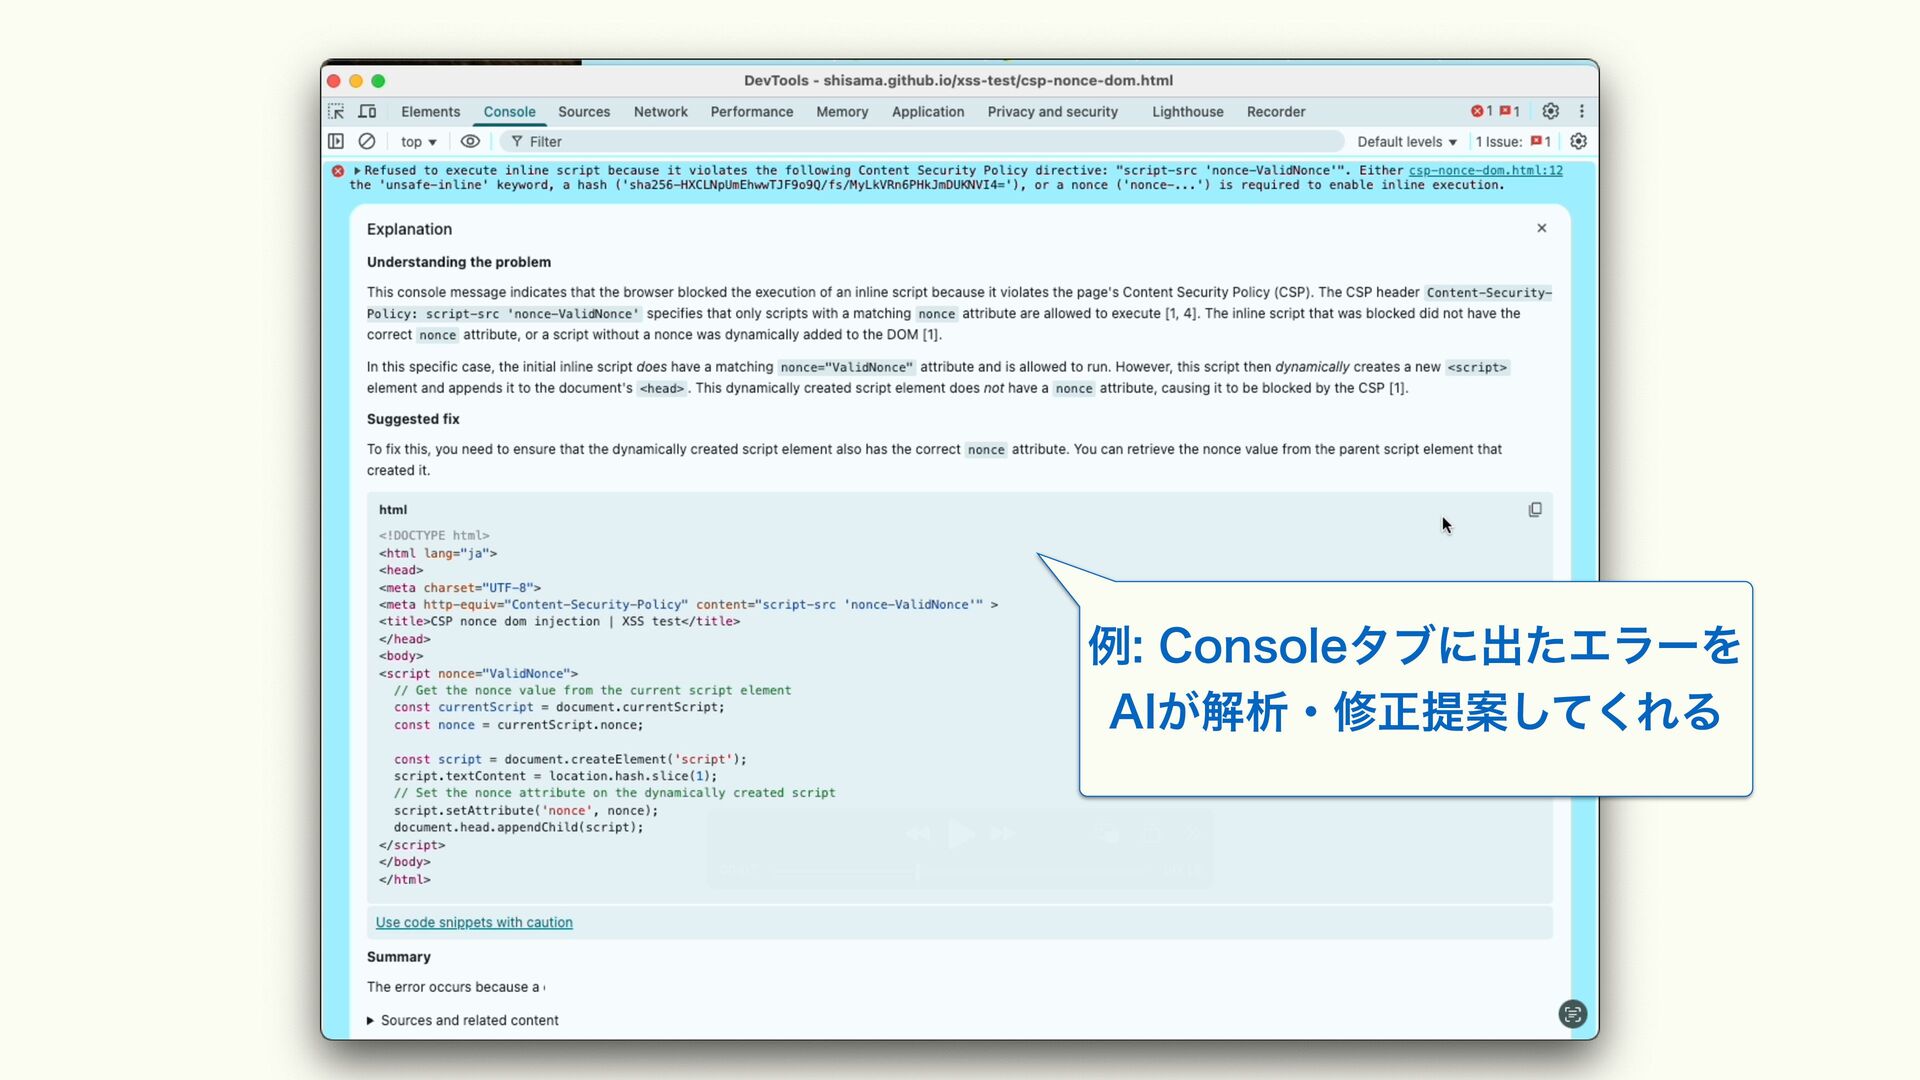Click the live expression eye icon
Screen dimensions: 1920x1080
470,142
